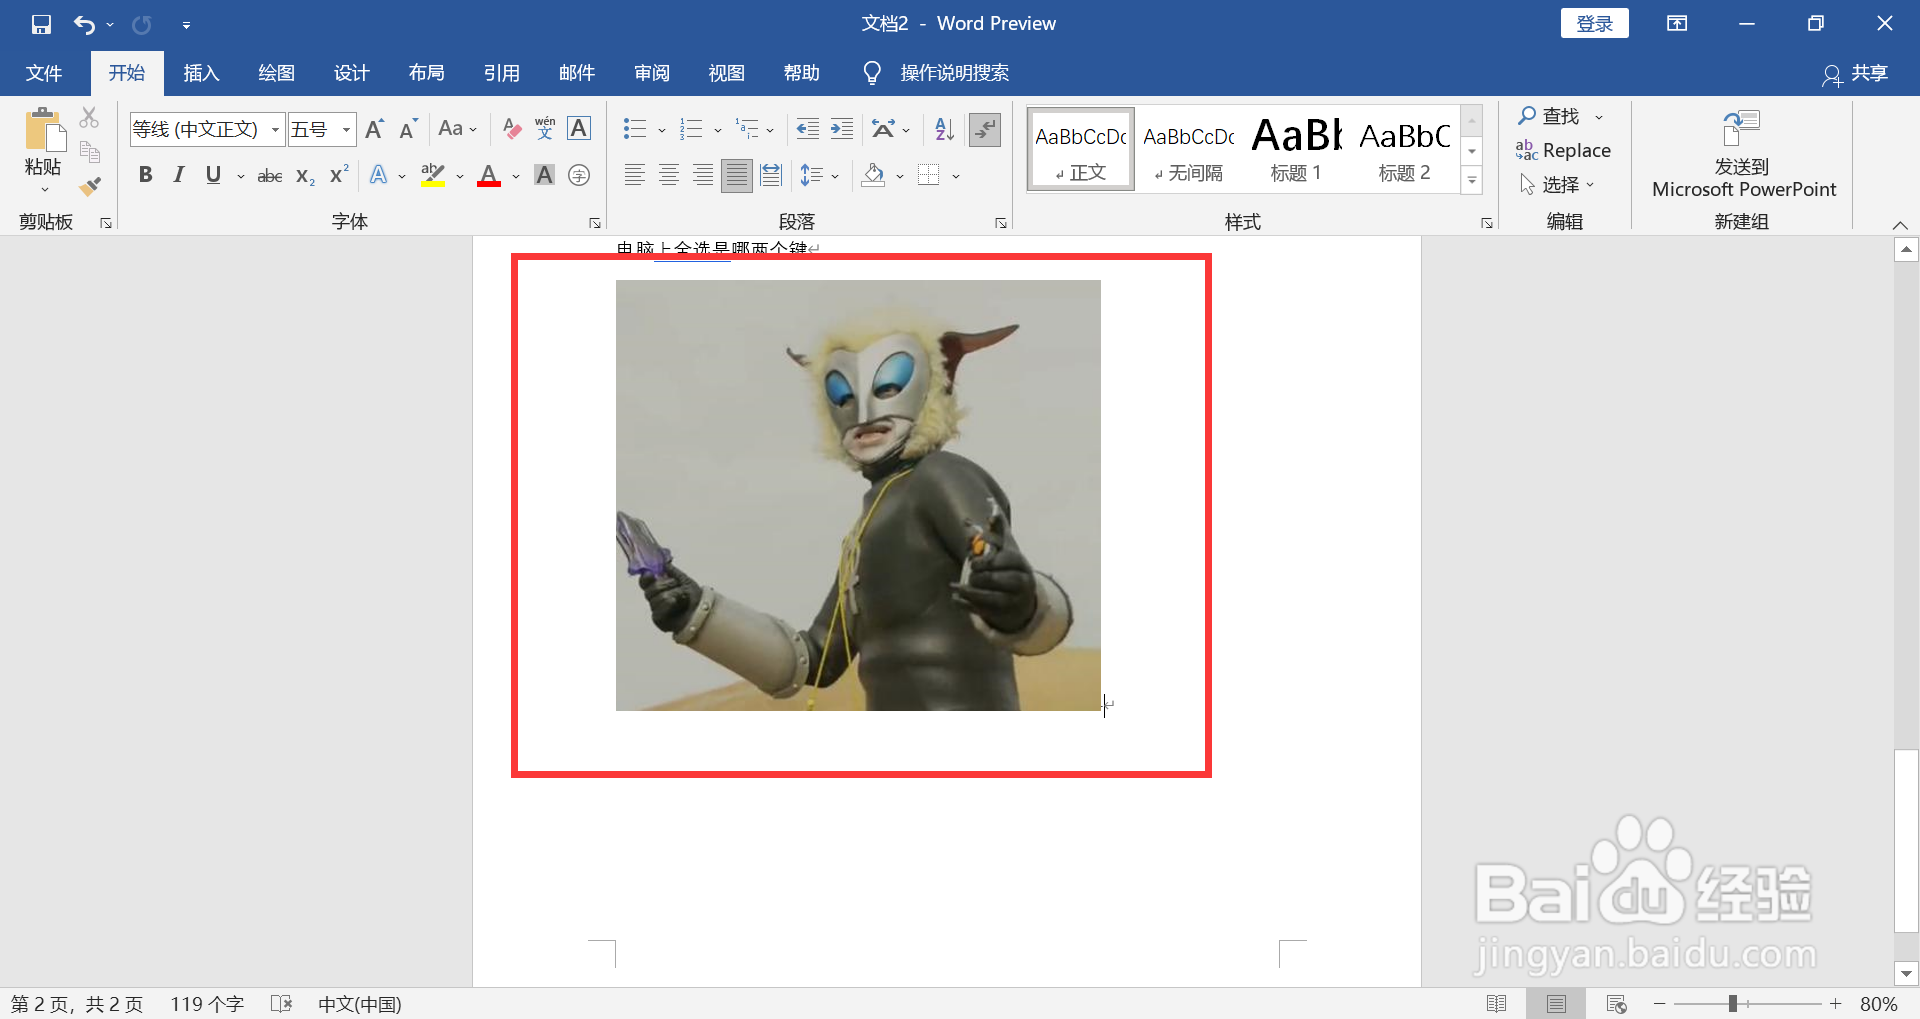Decrease paragraph indent

click(807, 129)
